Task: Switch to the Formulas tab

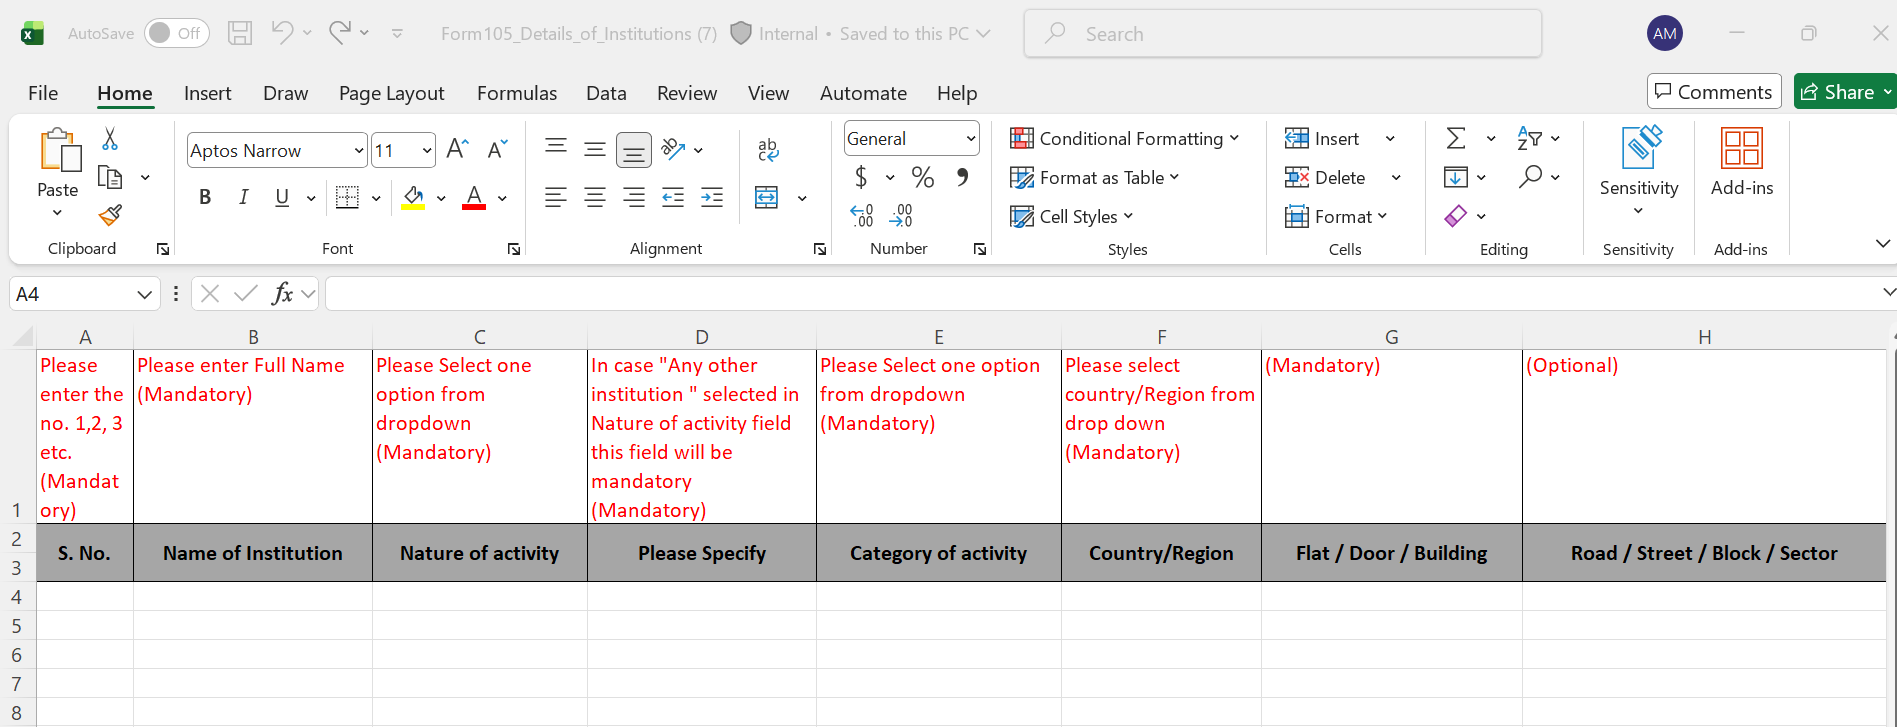Action: coord(517,93)
